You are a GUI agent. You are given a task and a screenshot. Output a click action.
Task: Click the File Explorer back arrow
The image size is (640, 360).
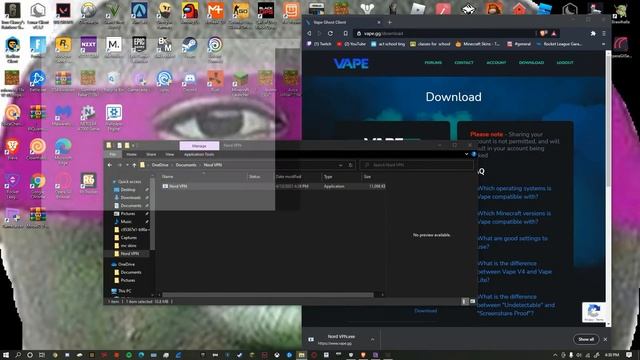point(110,165)
